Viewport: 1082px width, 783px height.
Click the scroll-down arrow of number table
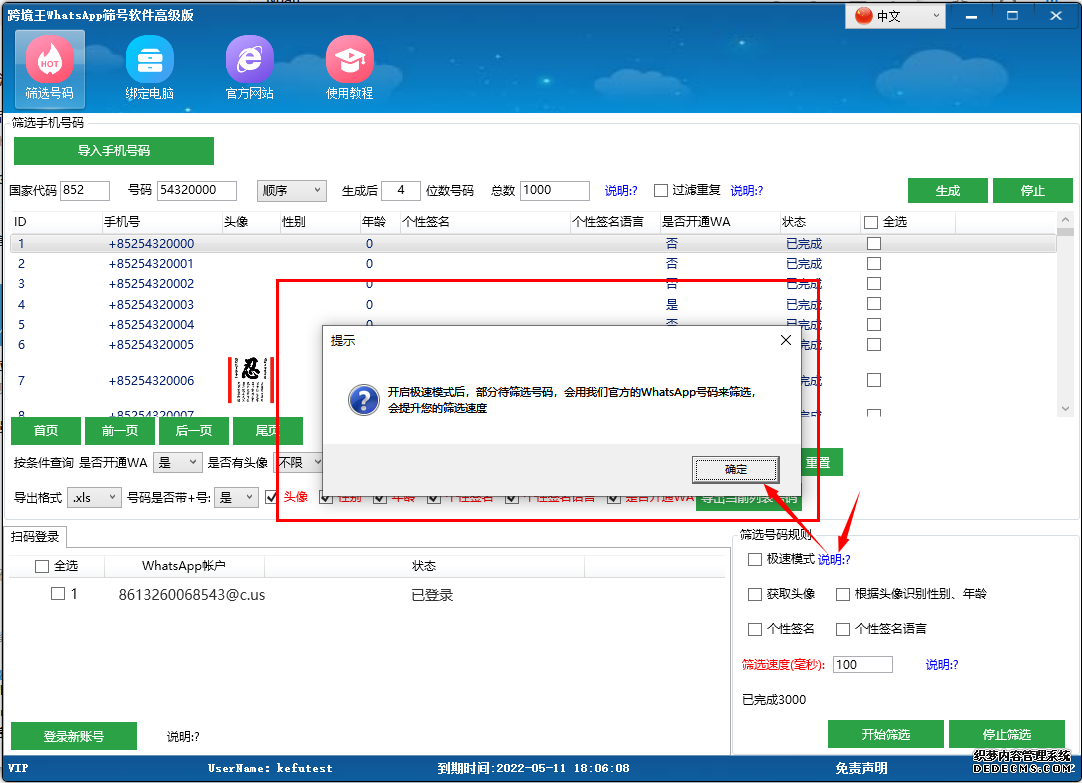pos(1065,408)
